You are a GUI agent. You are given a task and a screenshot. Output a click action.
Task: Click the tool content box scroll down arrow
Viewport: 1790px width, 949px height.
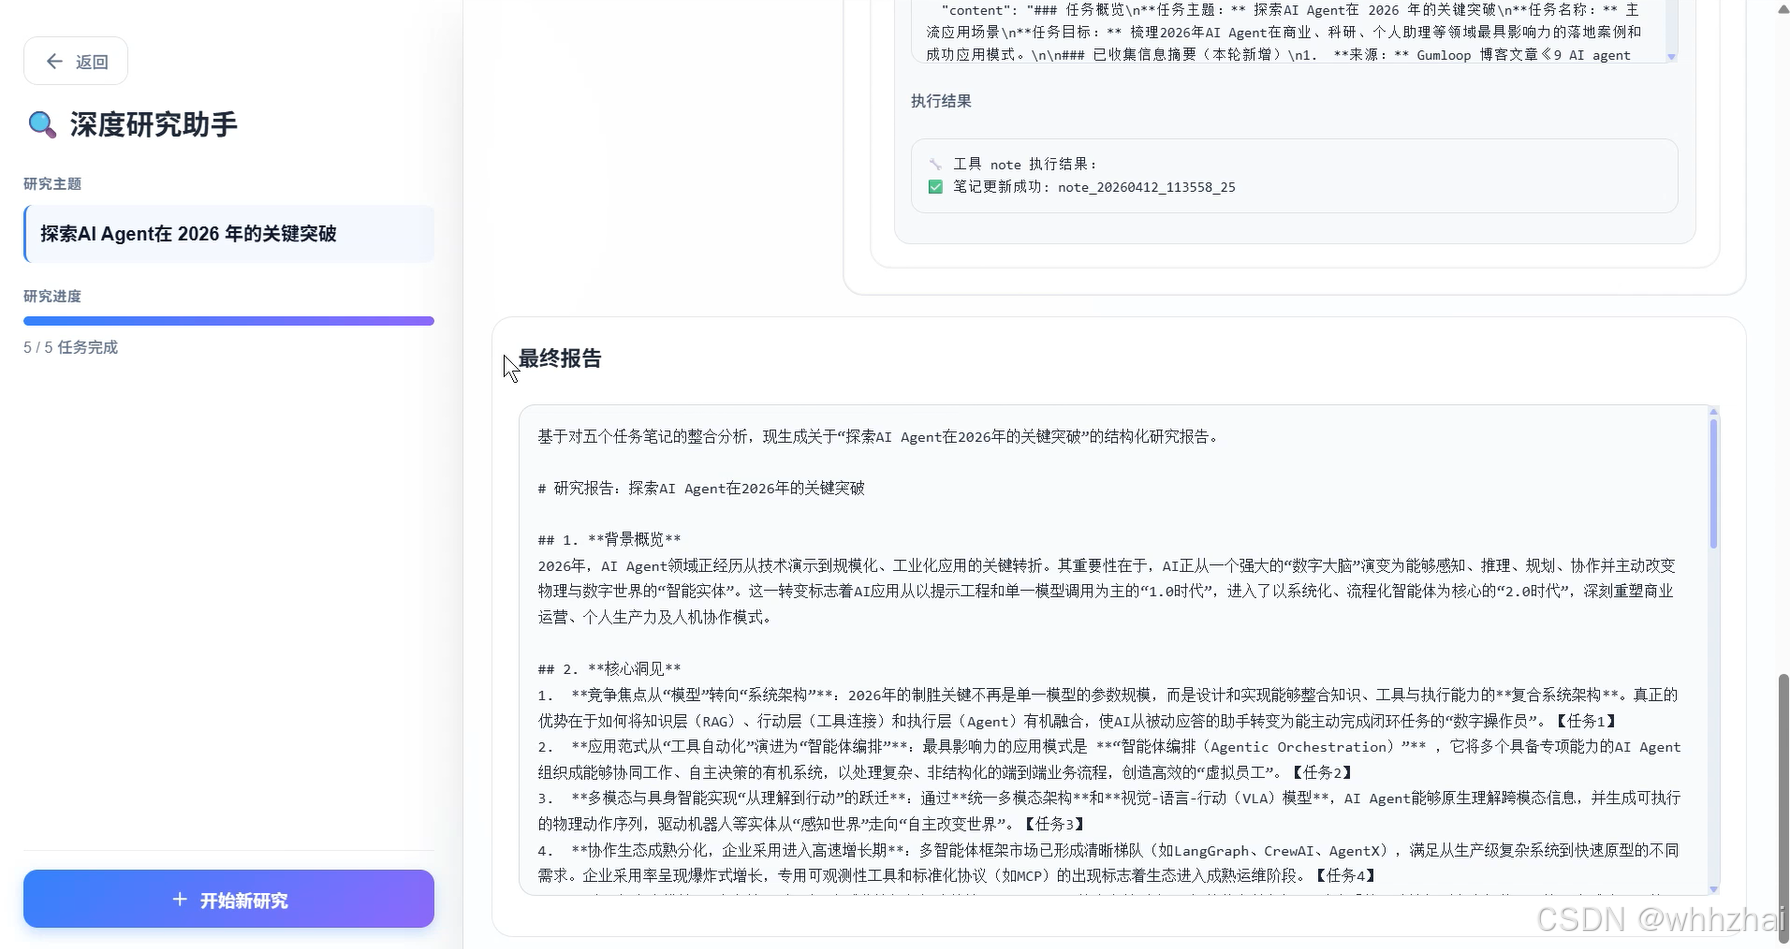(x=1671, y=57)
